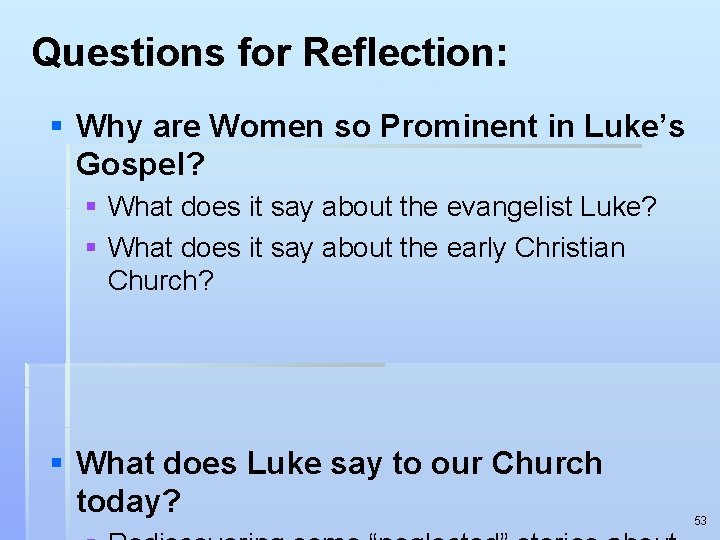Click the word "Questions" in the heading
This screenshot has height=540, width=720.
[x=128, y=52]
